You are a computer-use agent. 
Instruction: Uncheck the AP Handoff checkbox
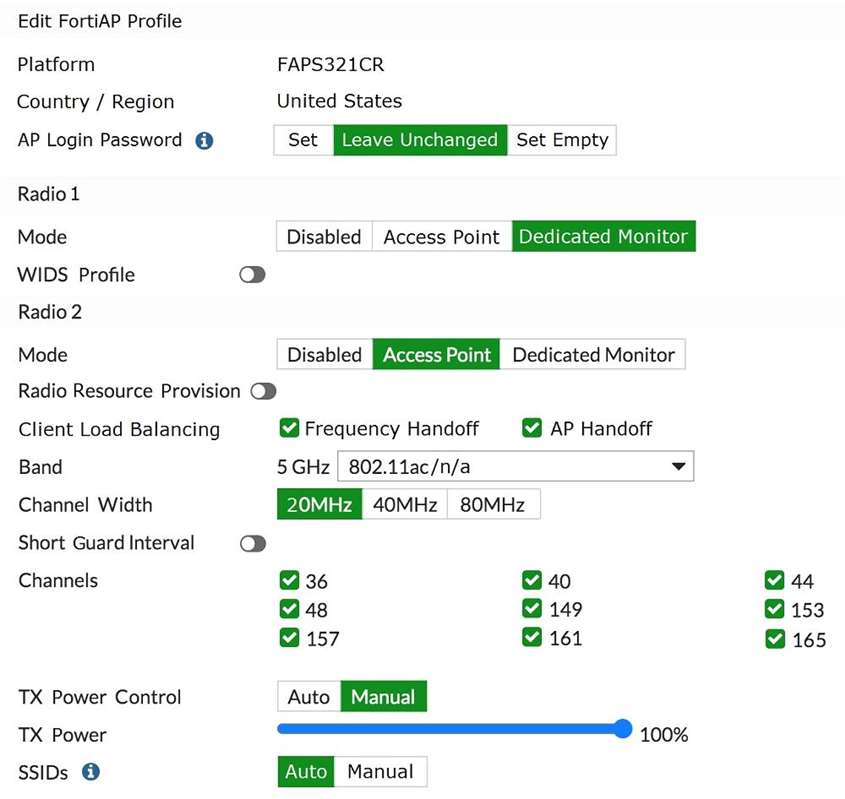[x=532, y=428]
